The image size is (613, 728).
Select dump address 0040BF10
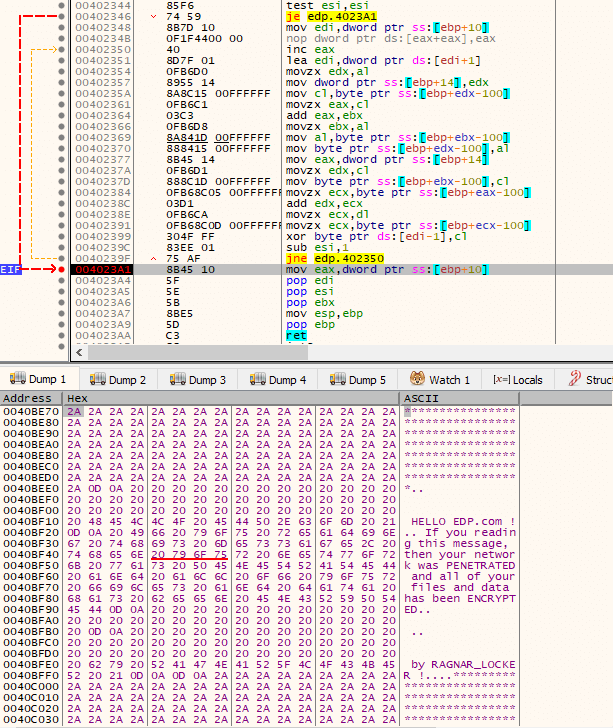click(x=31, y=521)
